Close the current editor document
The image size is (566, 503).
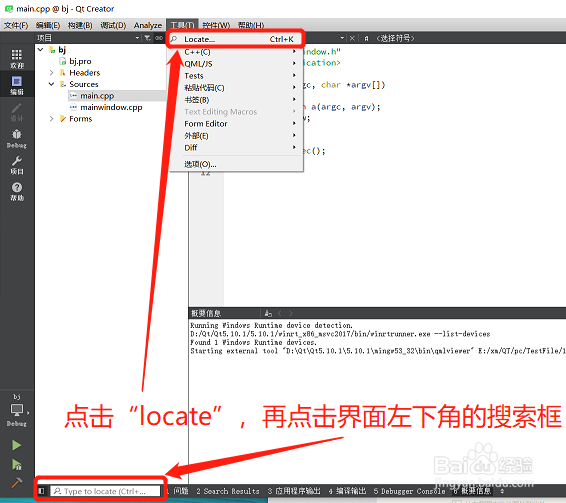352,38
